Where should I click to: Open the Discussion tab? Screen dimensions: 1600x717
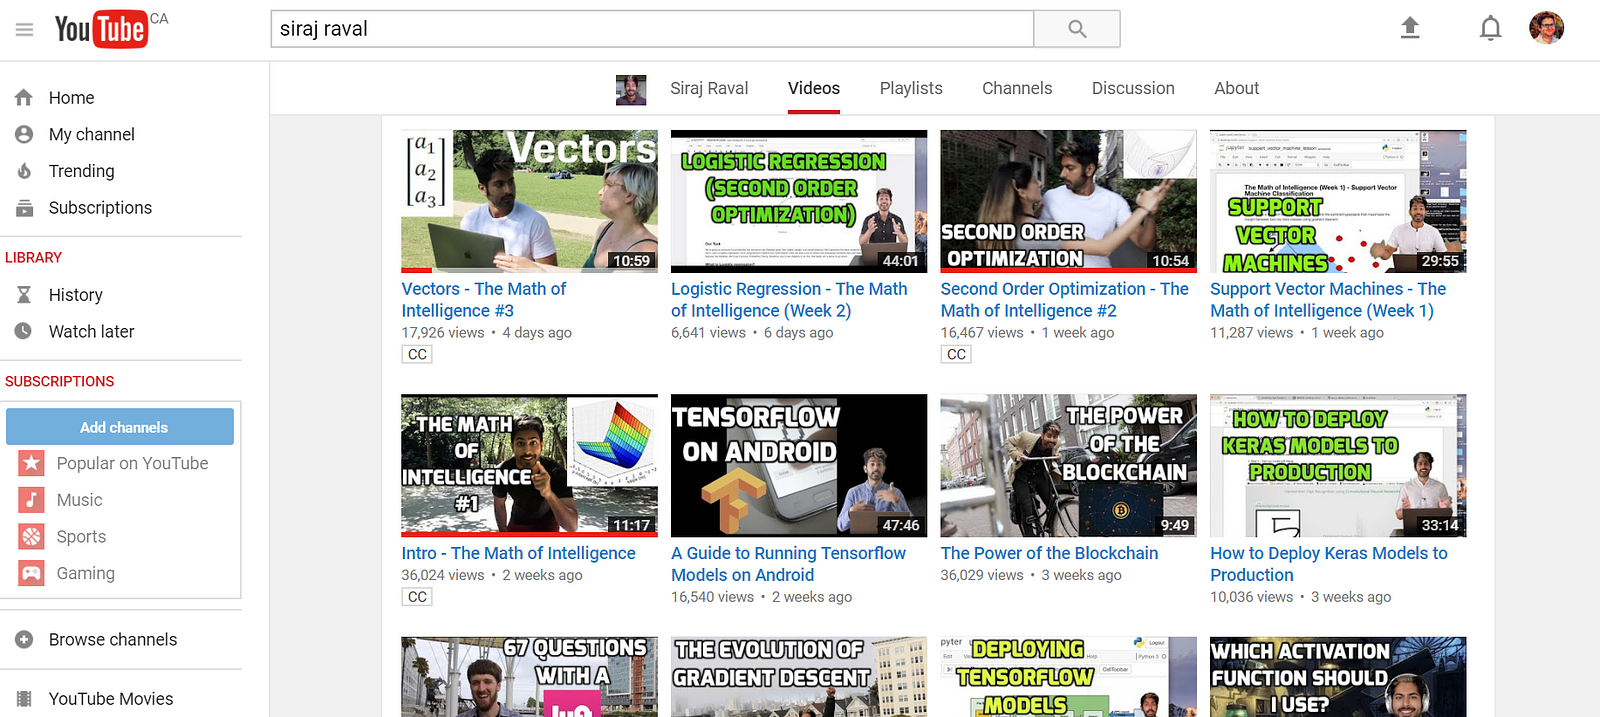(1133, 88)
